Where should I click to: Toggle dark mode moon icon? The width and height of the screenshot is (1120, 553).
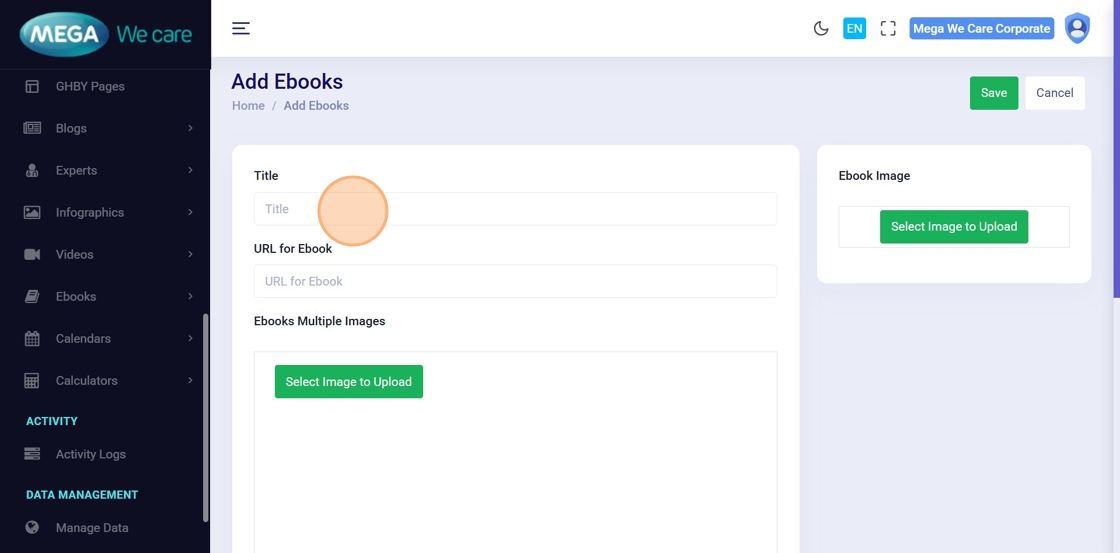coord(821,28)
